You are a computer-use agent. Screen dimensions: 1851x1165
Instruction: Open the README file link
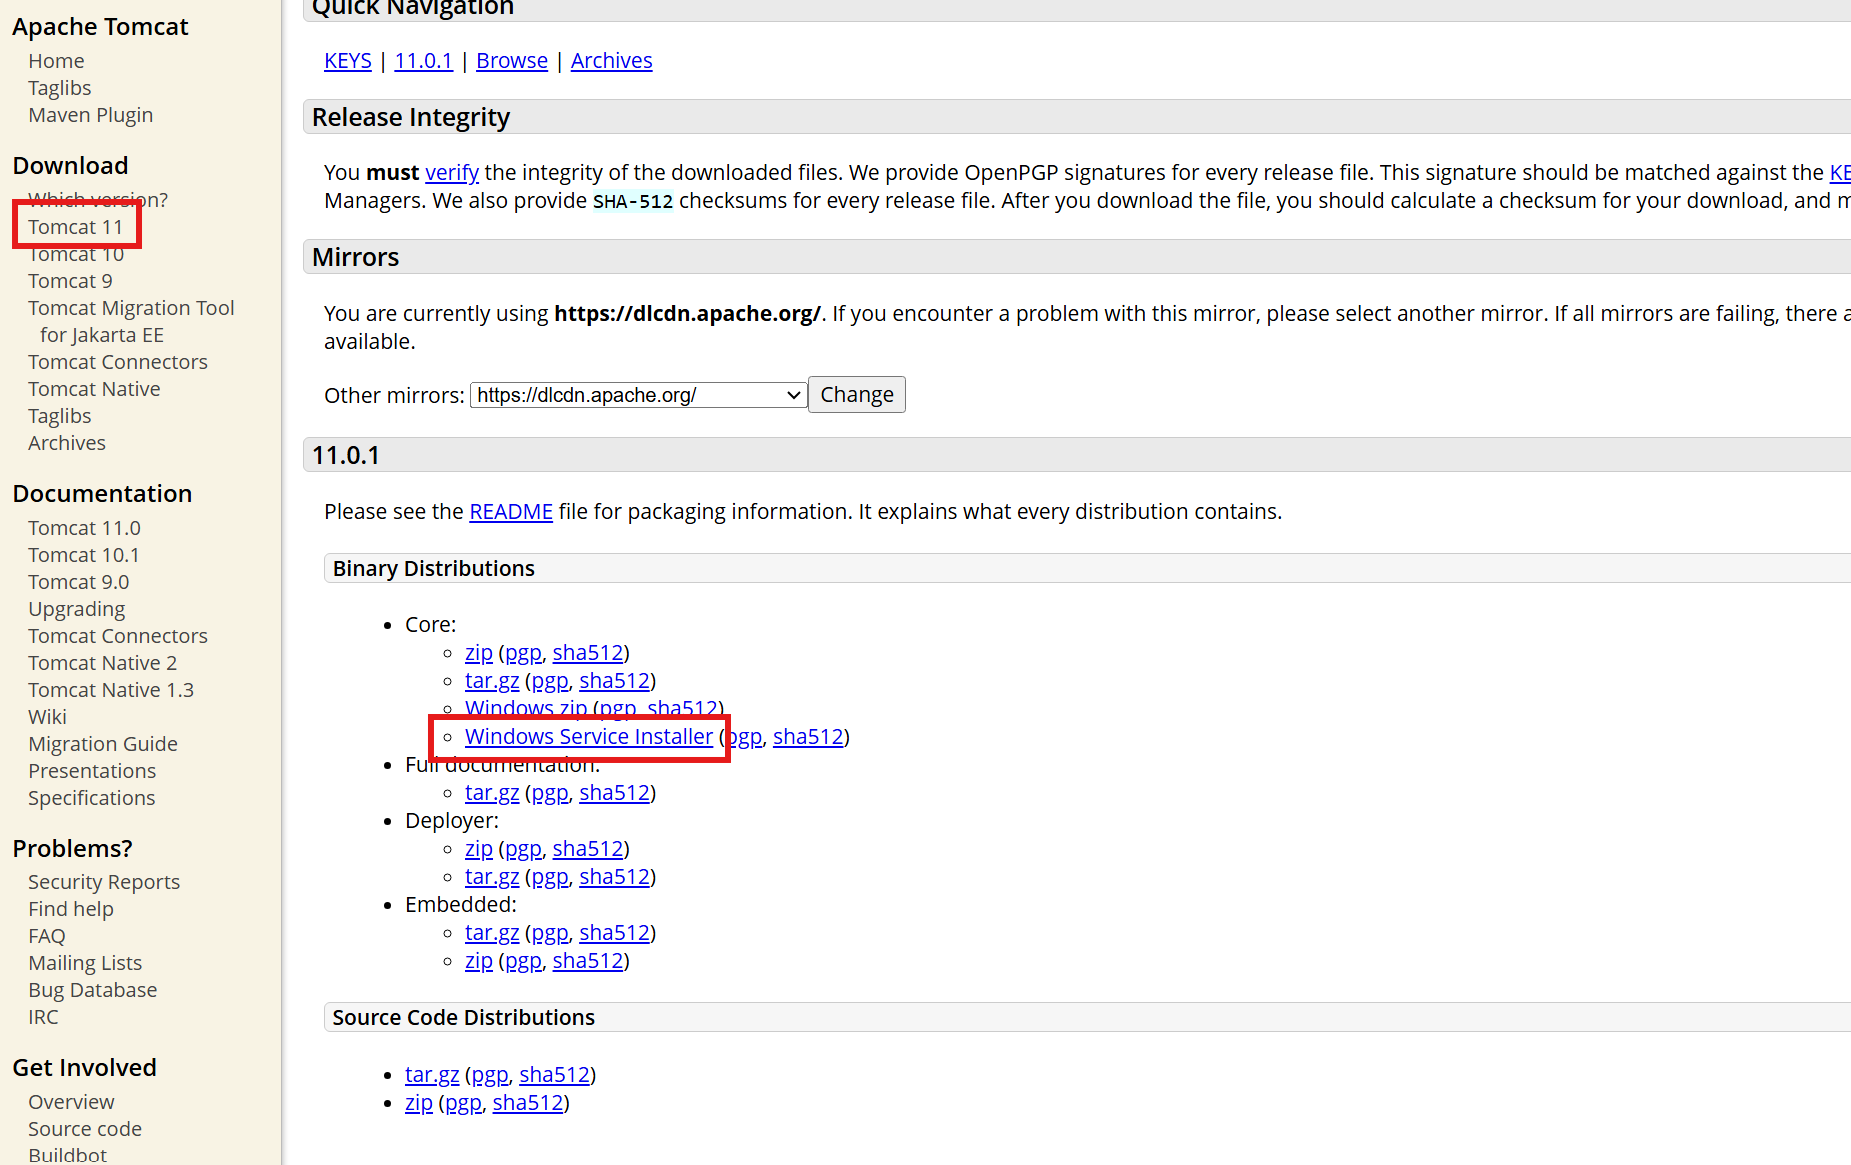pos(511,512)
